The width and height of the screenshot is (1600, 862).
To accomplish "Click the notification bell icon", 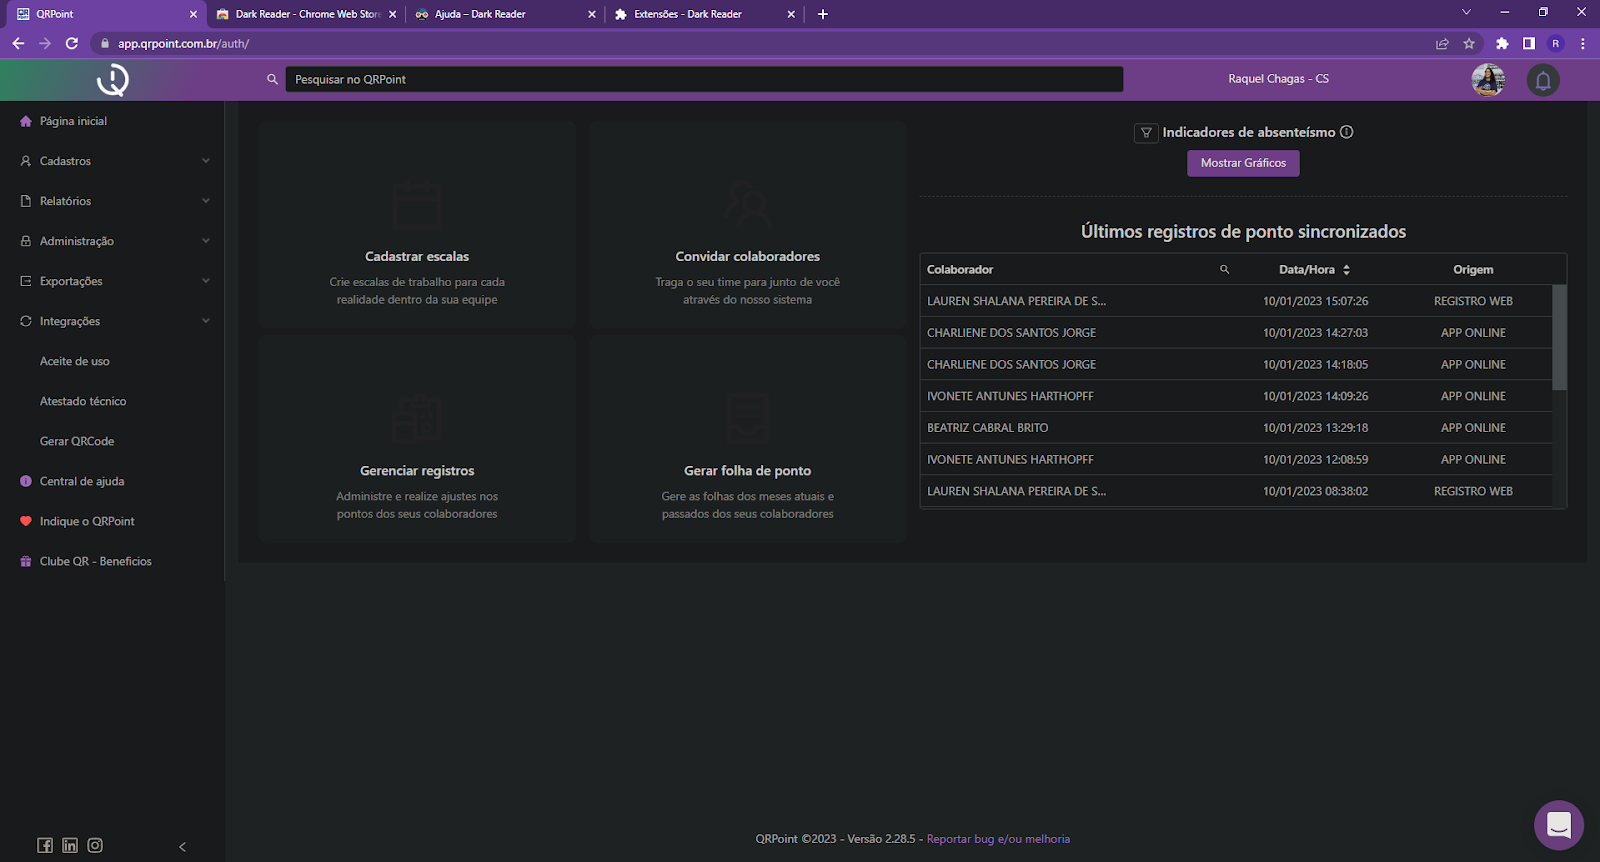I will pos(1543,80).
